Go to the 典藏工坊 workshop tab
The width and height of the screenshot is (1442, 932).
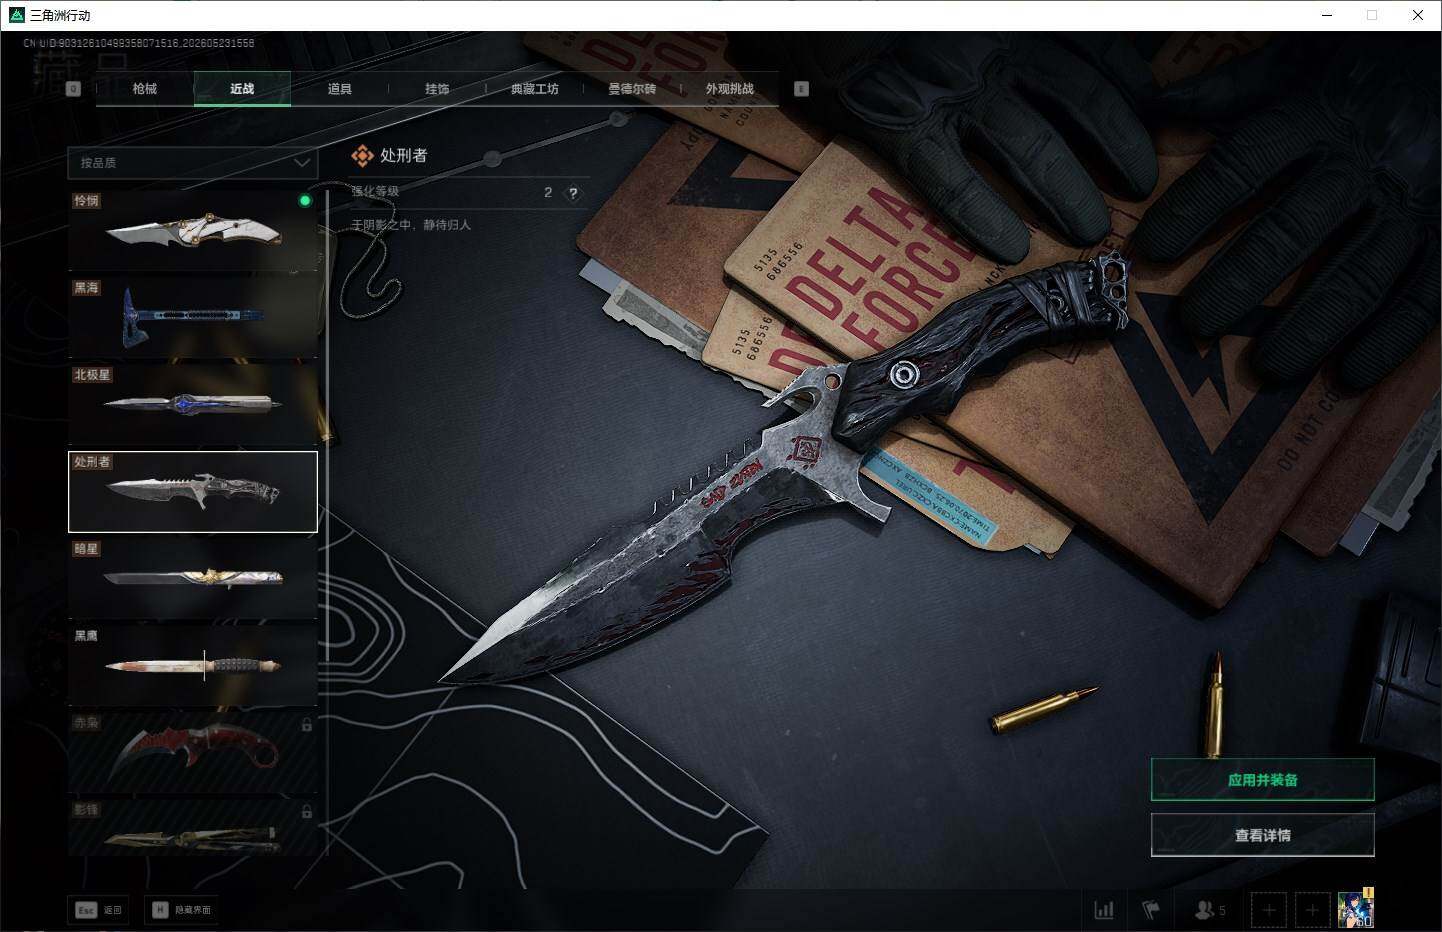click(535, 89)
